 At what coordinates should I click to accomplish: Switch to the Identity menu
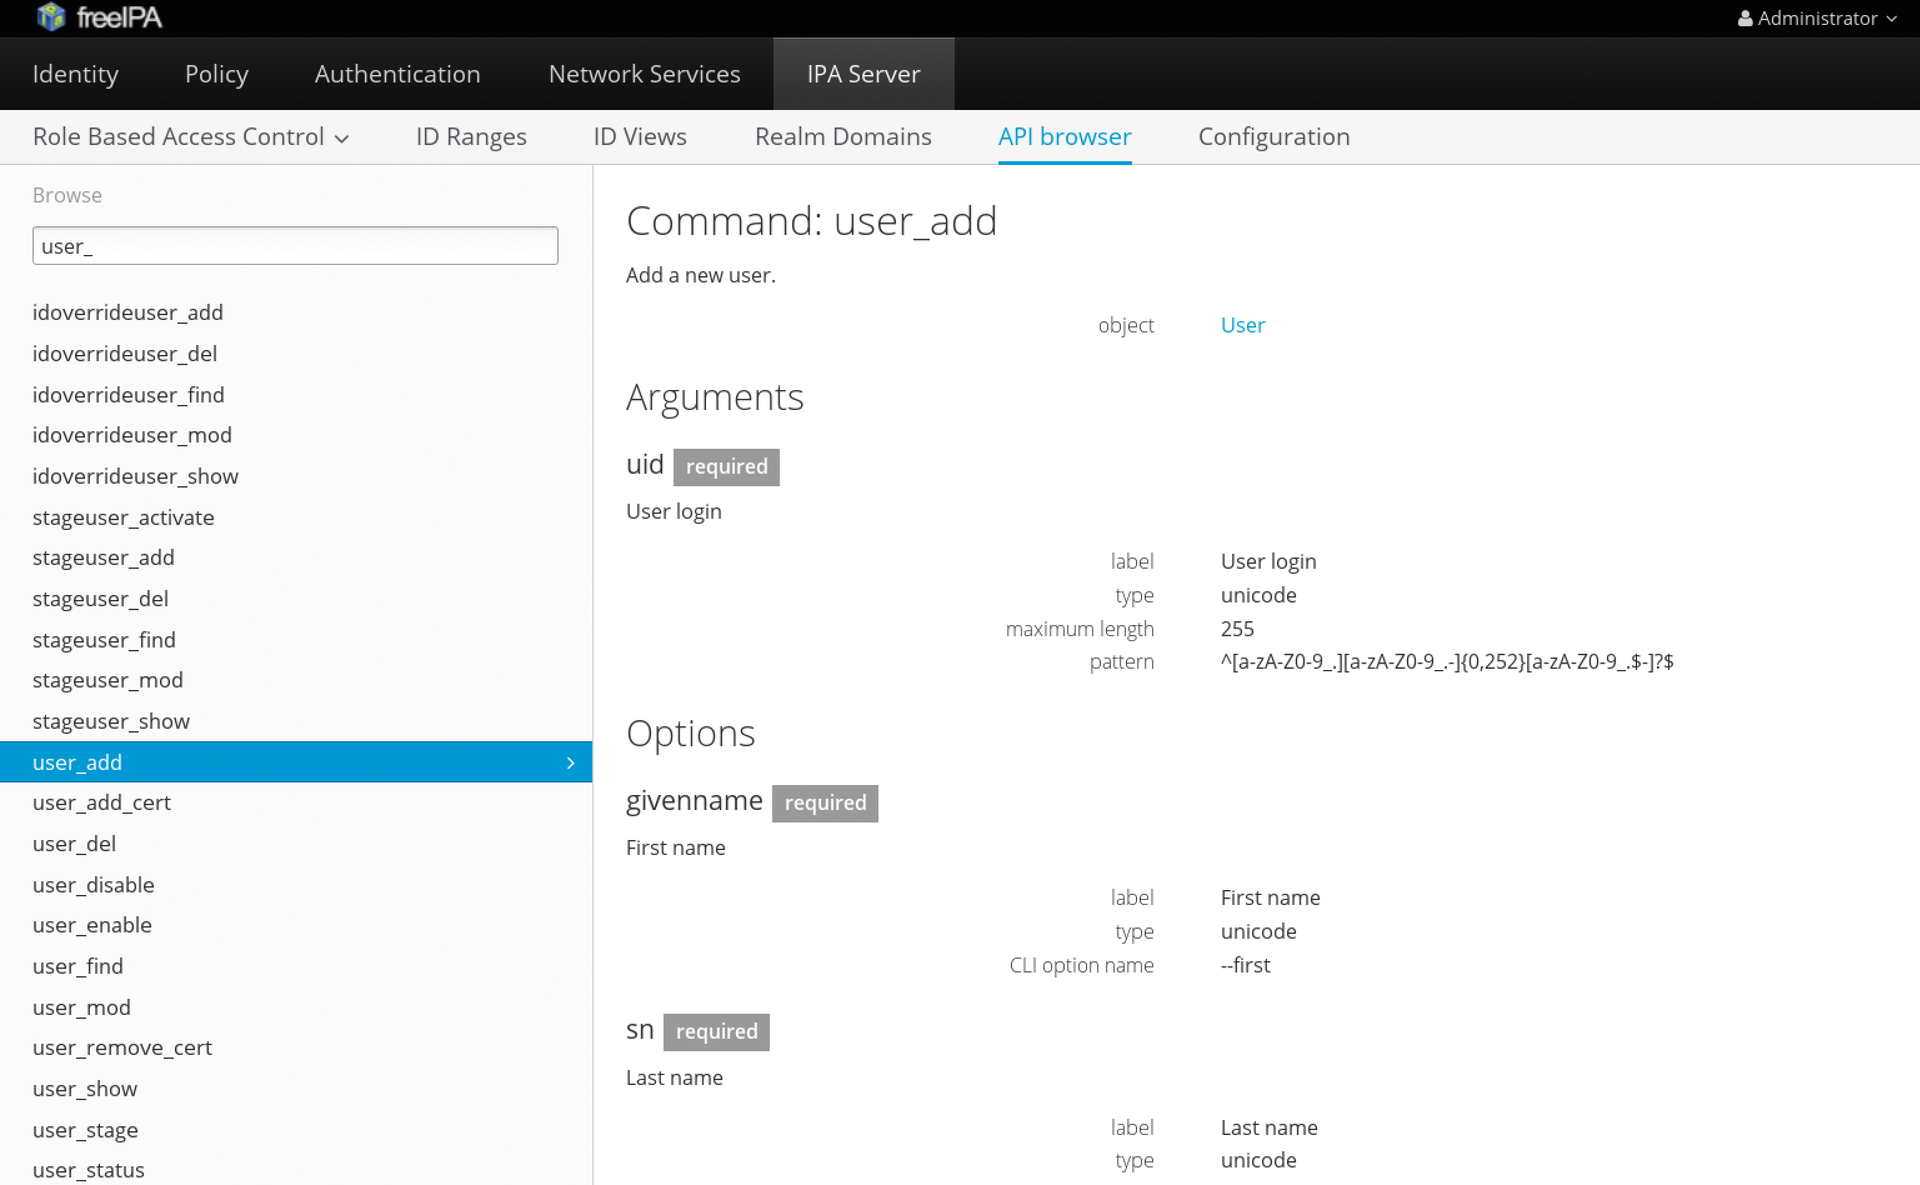click(x=75, y=73)
